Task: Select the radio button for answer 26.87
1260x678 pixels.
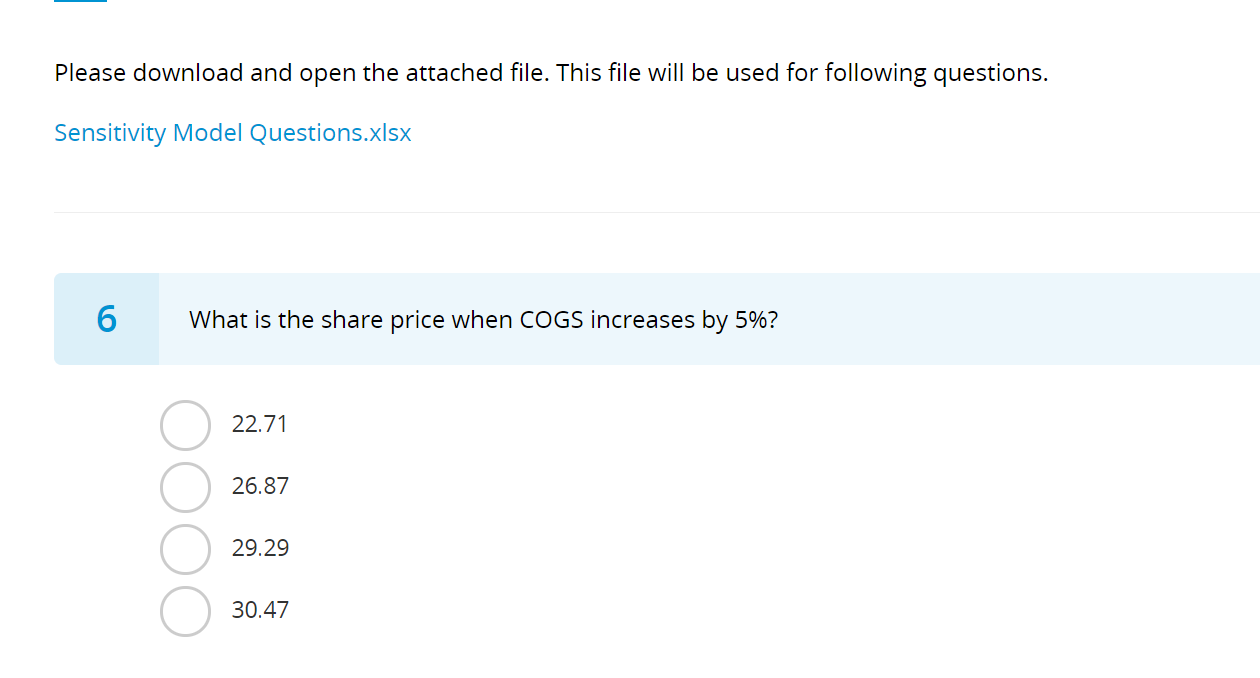Action: coord(185,486)
